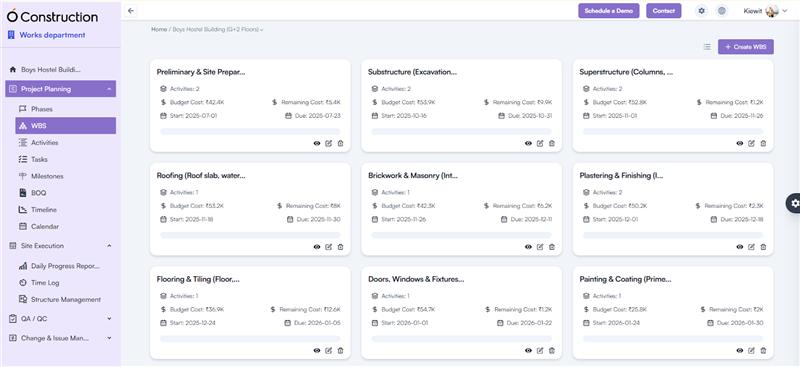Screen dimensions: 800x367
Task: View the Substructure (Excavation... card
Action: pos(528,143)
